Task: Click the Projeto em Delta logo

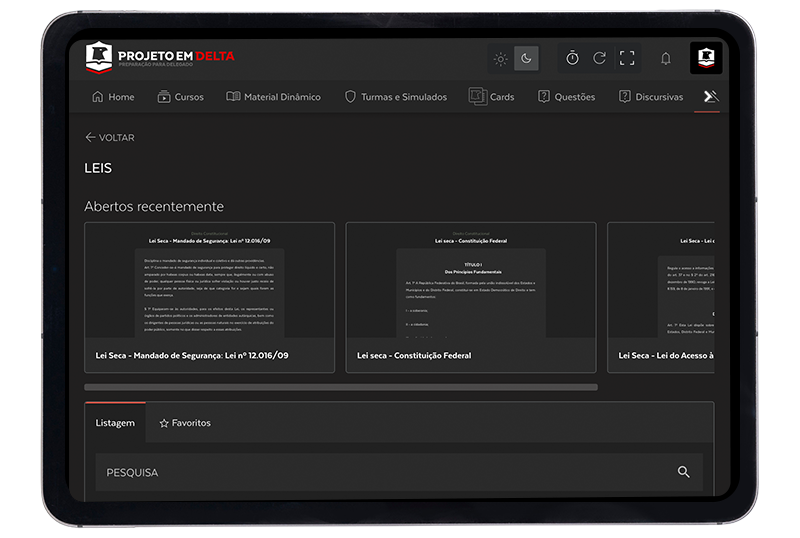Action: point(160,57)
